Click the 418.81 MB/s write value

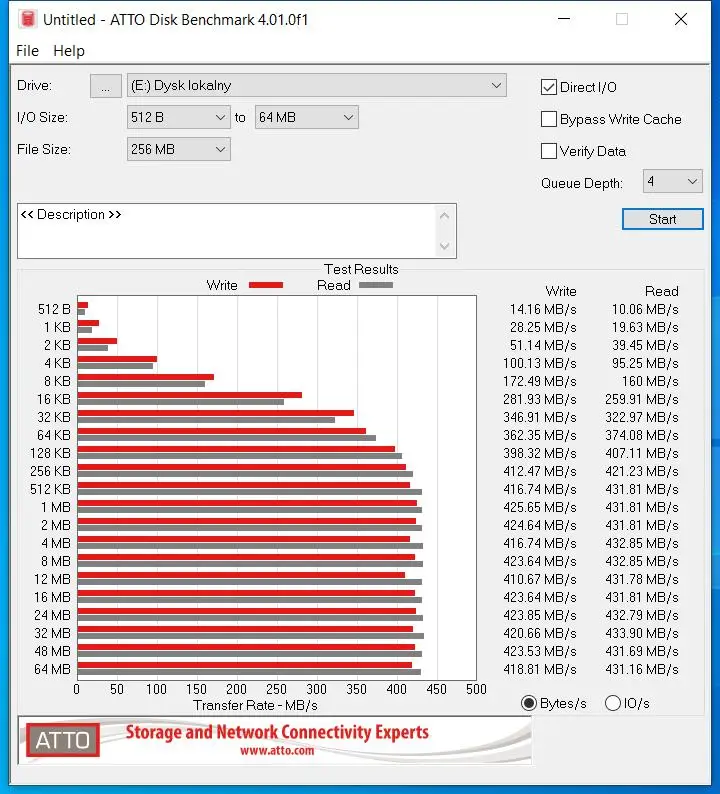point(540,669)
